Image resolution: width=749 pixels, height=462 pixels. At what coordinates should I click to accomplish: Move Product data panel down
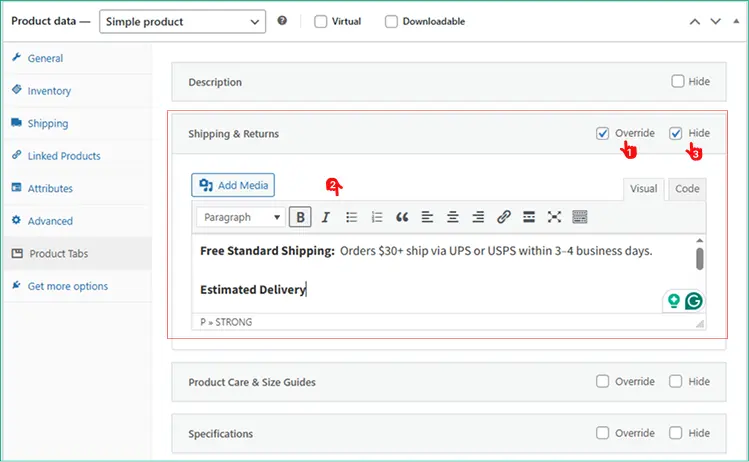716,21
